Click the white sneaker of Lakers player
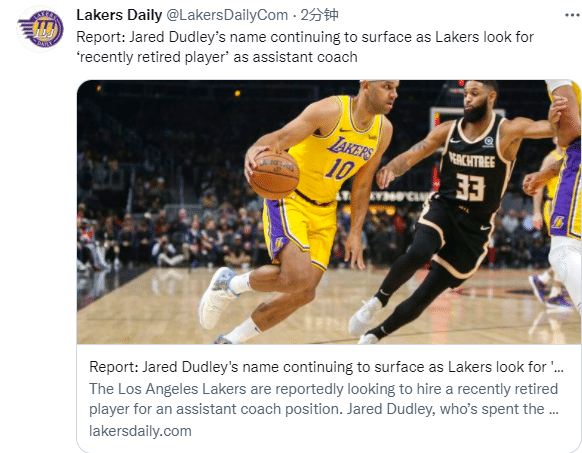 point(217,297)
